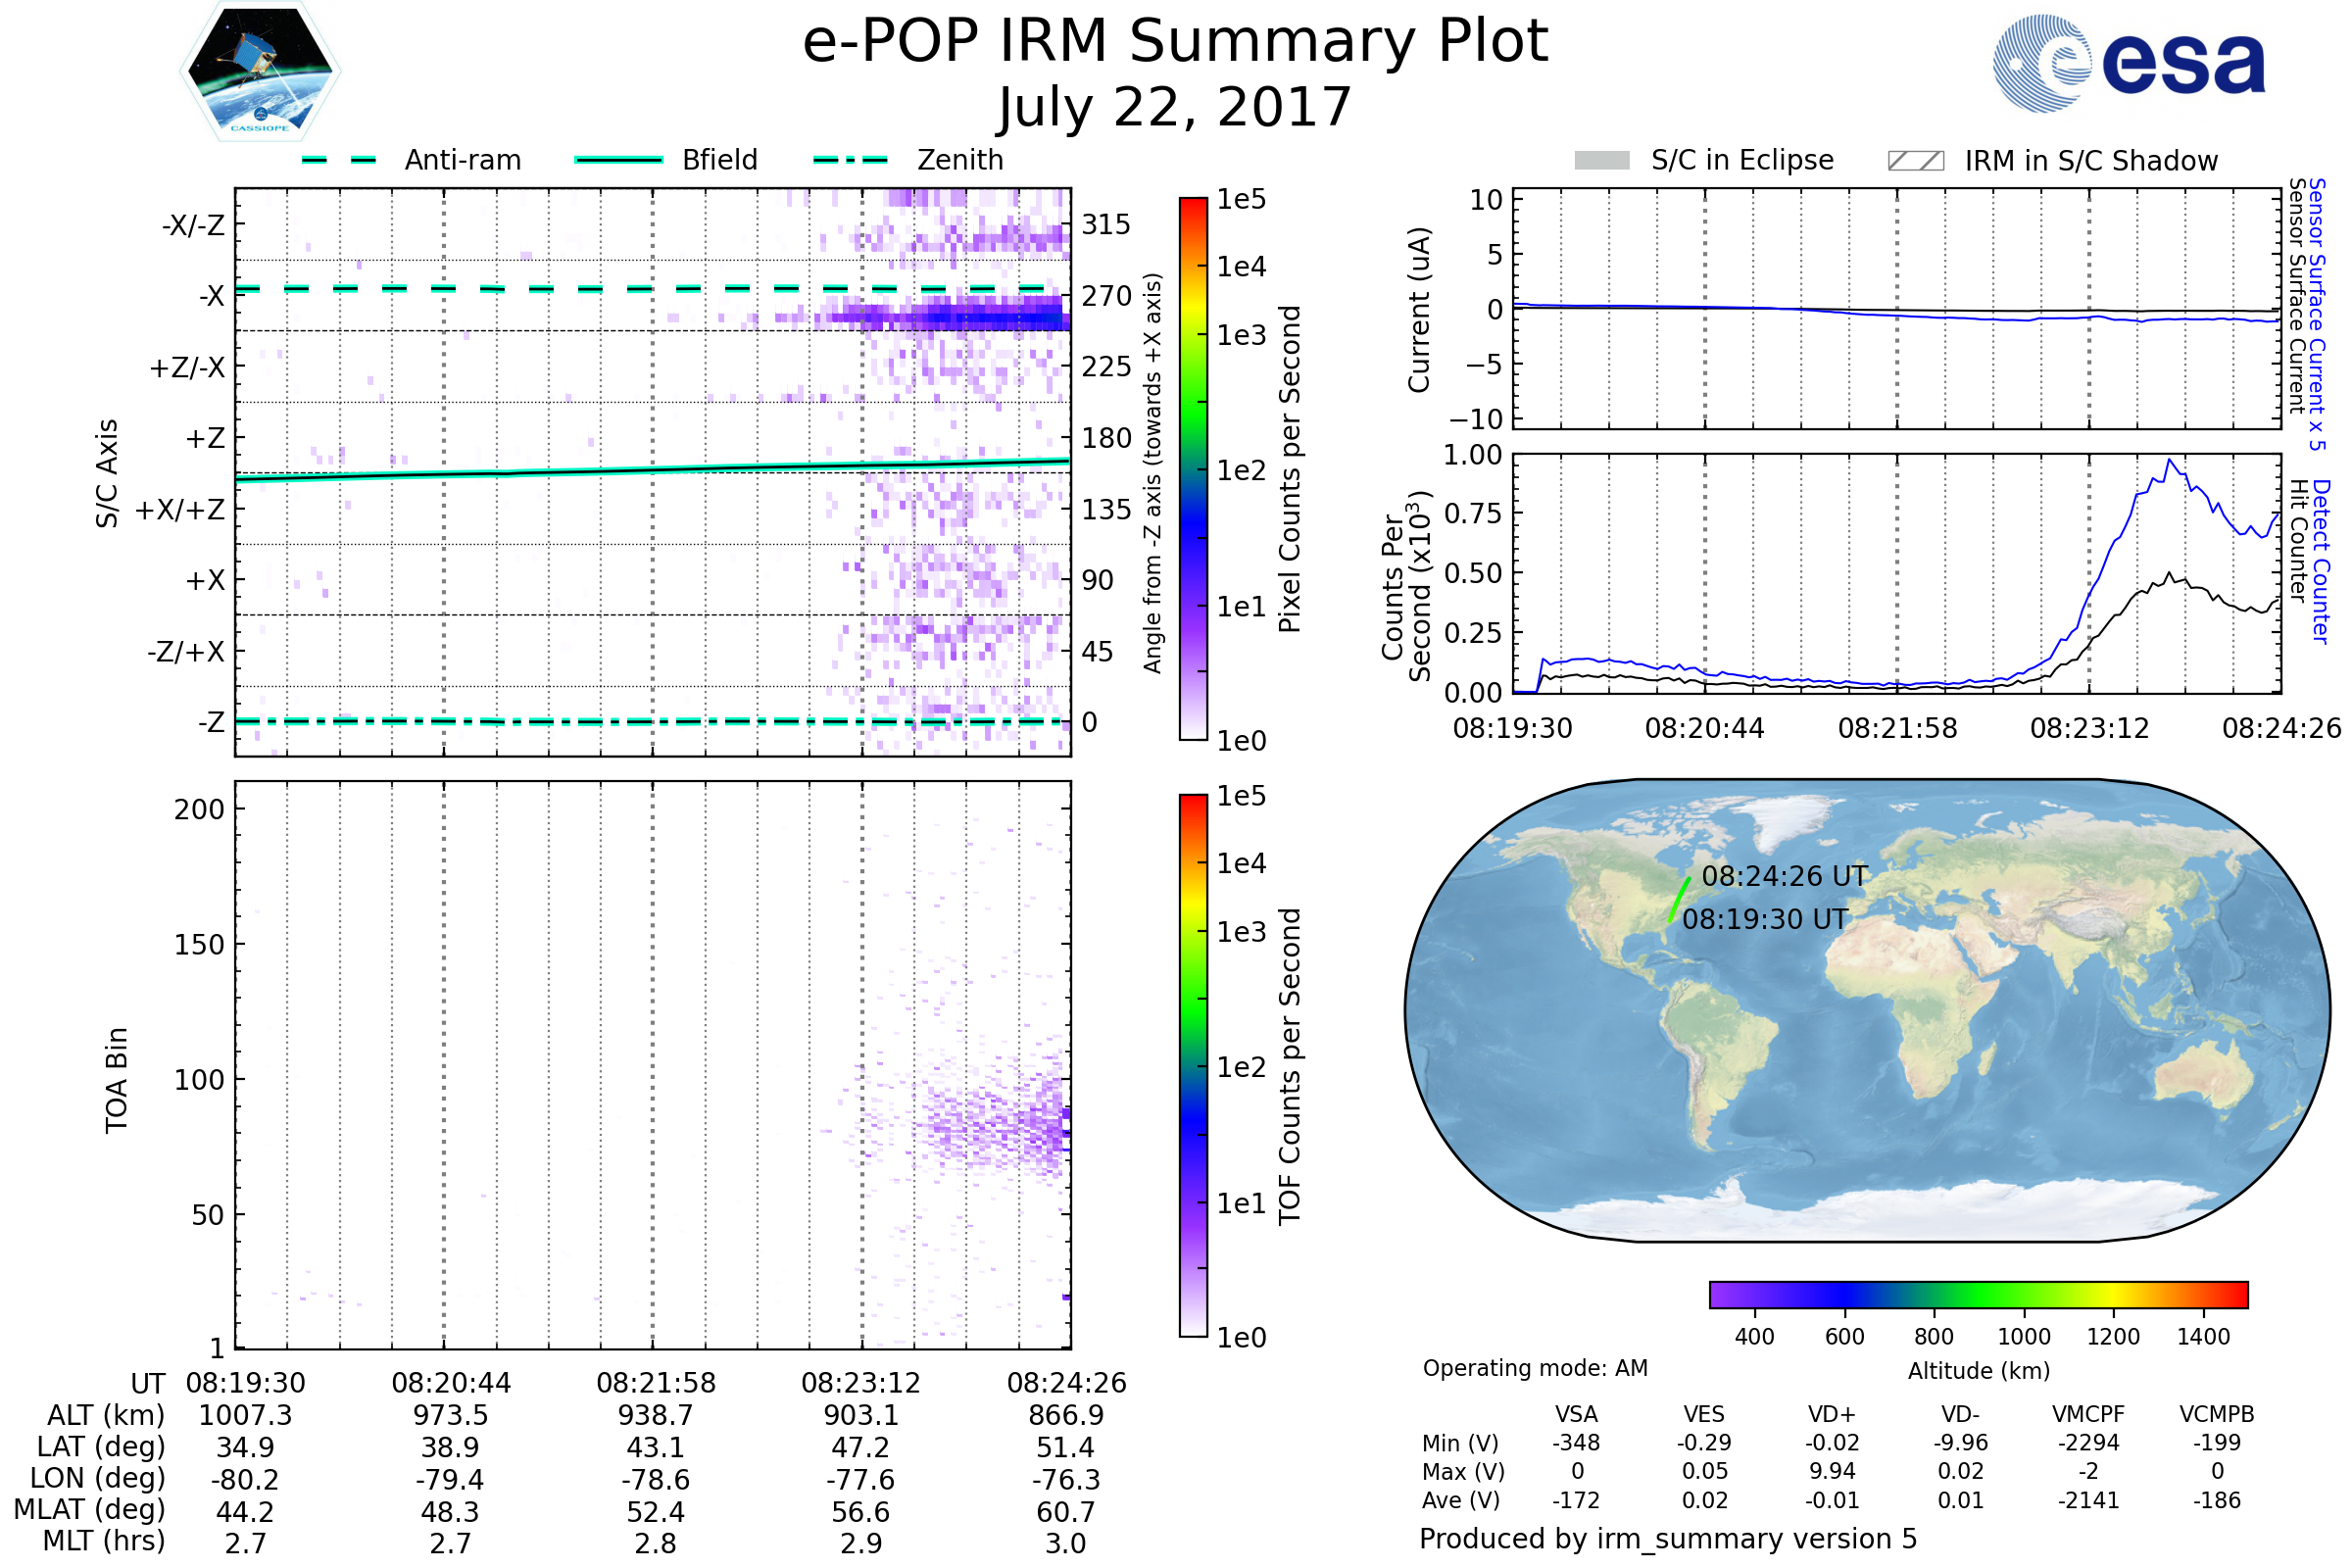Click the e-POP IRM Summary Plot title

click(x=1175, y=42)
